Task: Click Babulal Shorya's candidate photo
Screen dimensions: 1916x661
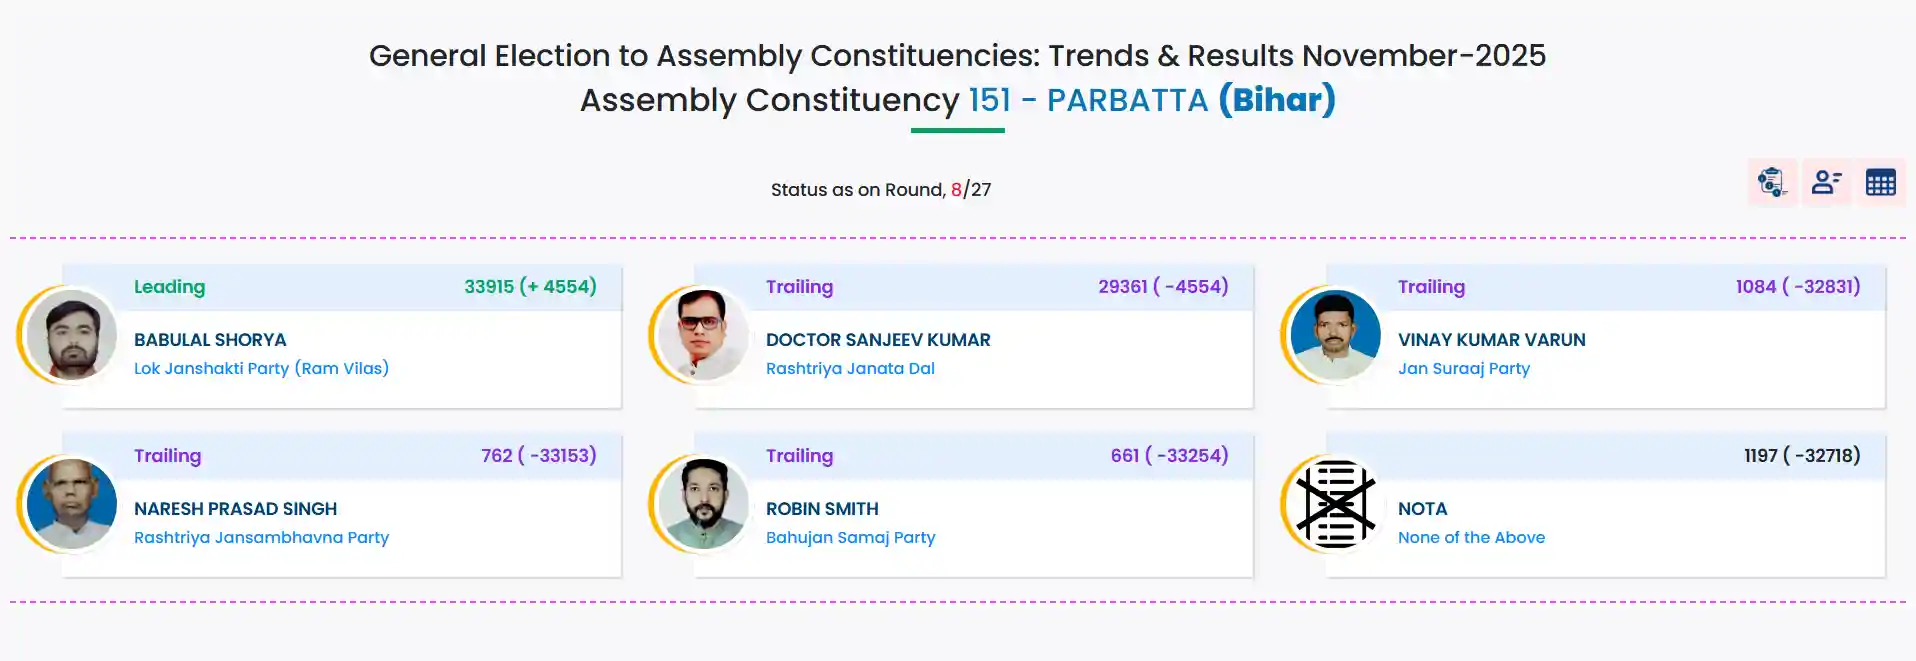Action: 72,335
